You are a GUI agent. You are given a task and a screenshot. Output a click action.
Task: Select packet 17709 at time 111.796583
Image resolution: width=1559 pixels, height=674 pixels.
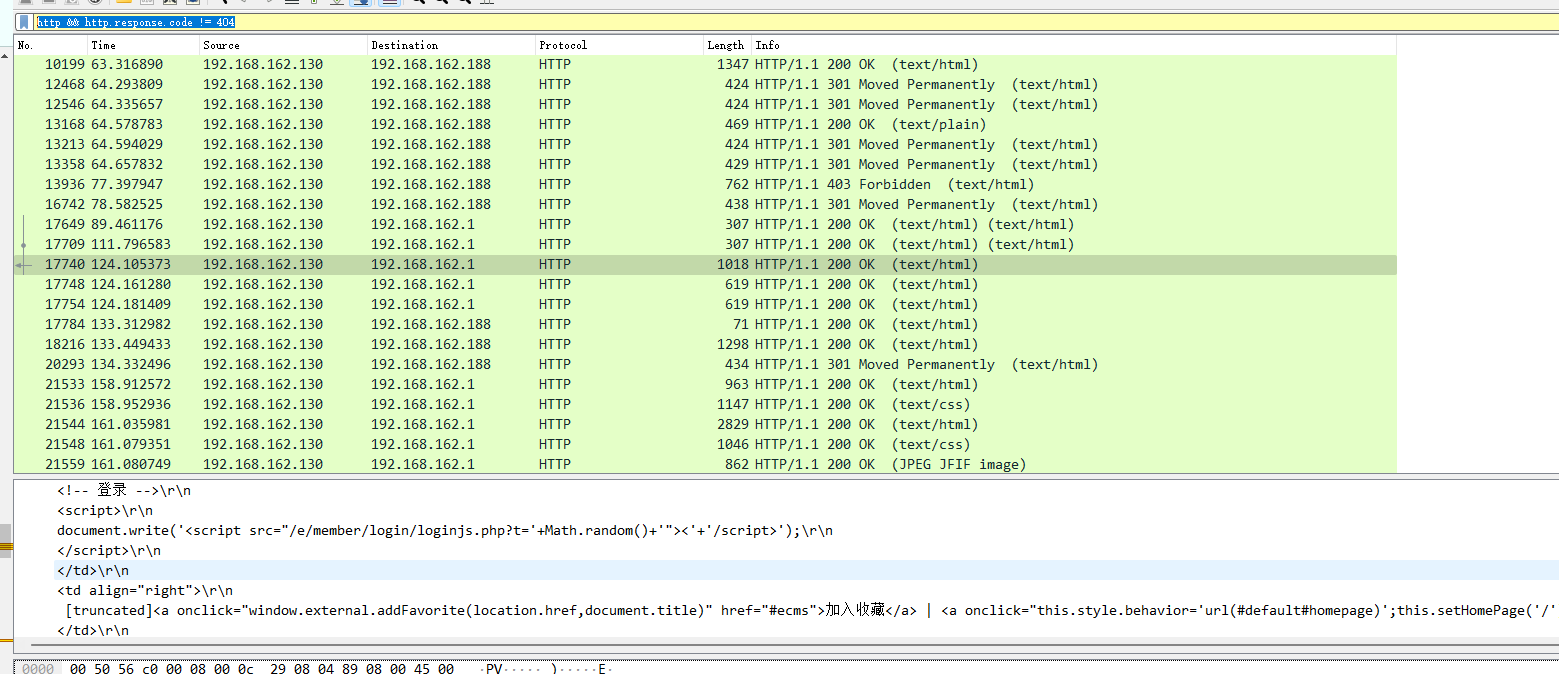click(x=705, y=244)
